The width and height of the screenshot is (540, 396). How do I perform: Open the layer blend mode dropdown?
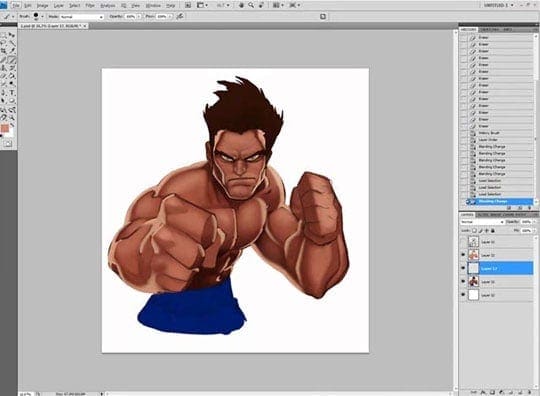pos(482,222)
